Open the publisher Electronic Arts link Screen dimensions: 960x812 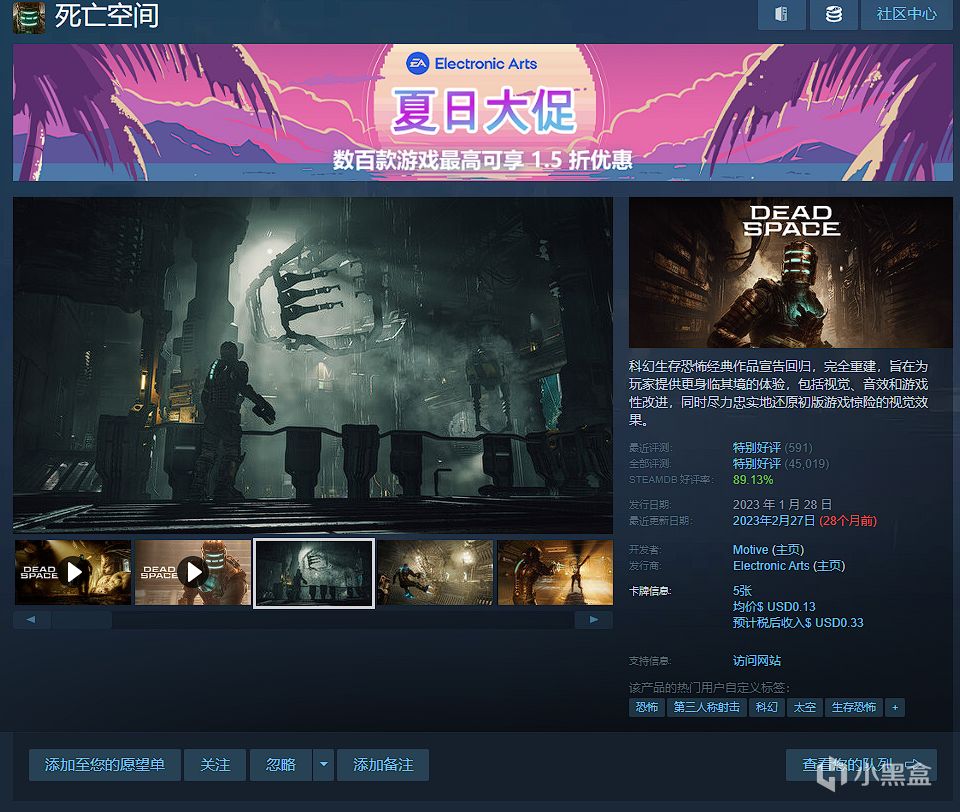tap(771, 566)
